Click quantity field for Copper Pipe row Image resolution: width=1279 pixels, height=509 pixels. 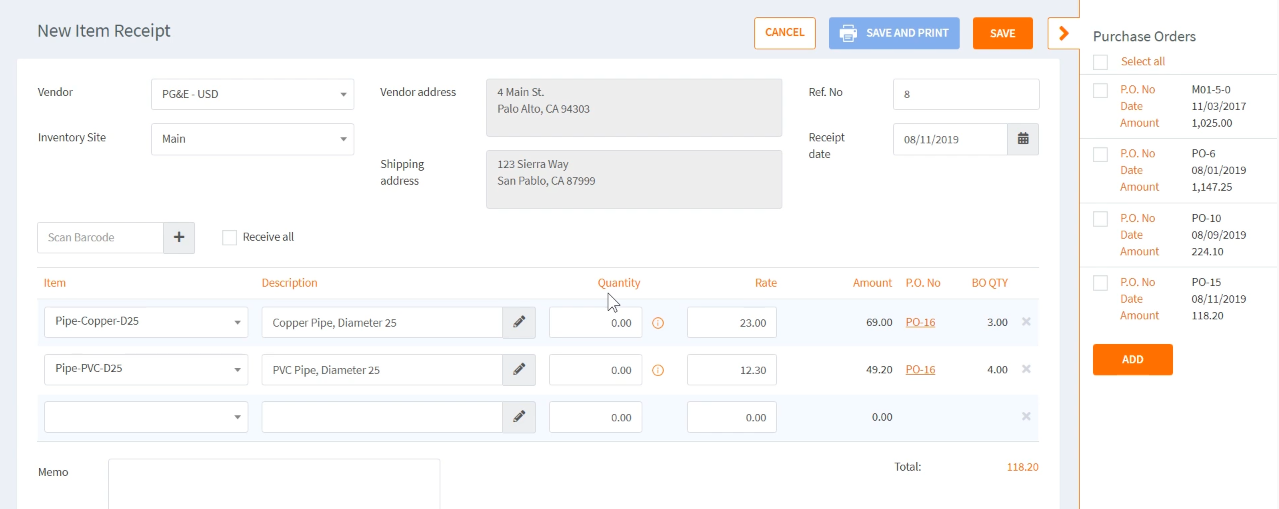click(x=596, y=323)
